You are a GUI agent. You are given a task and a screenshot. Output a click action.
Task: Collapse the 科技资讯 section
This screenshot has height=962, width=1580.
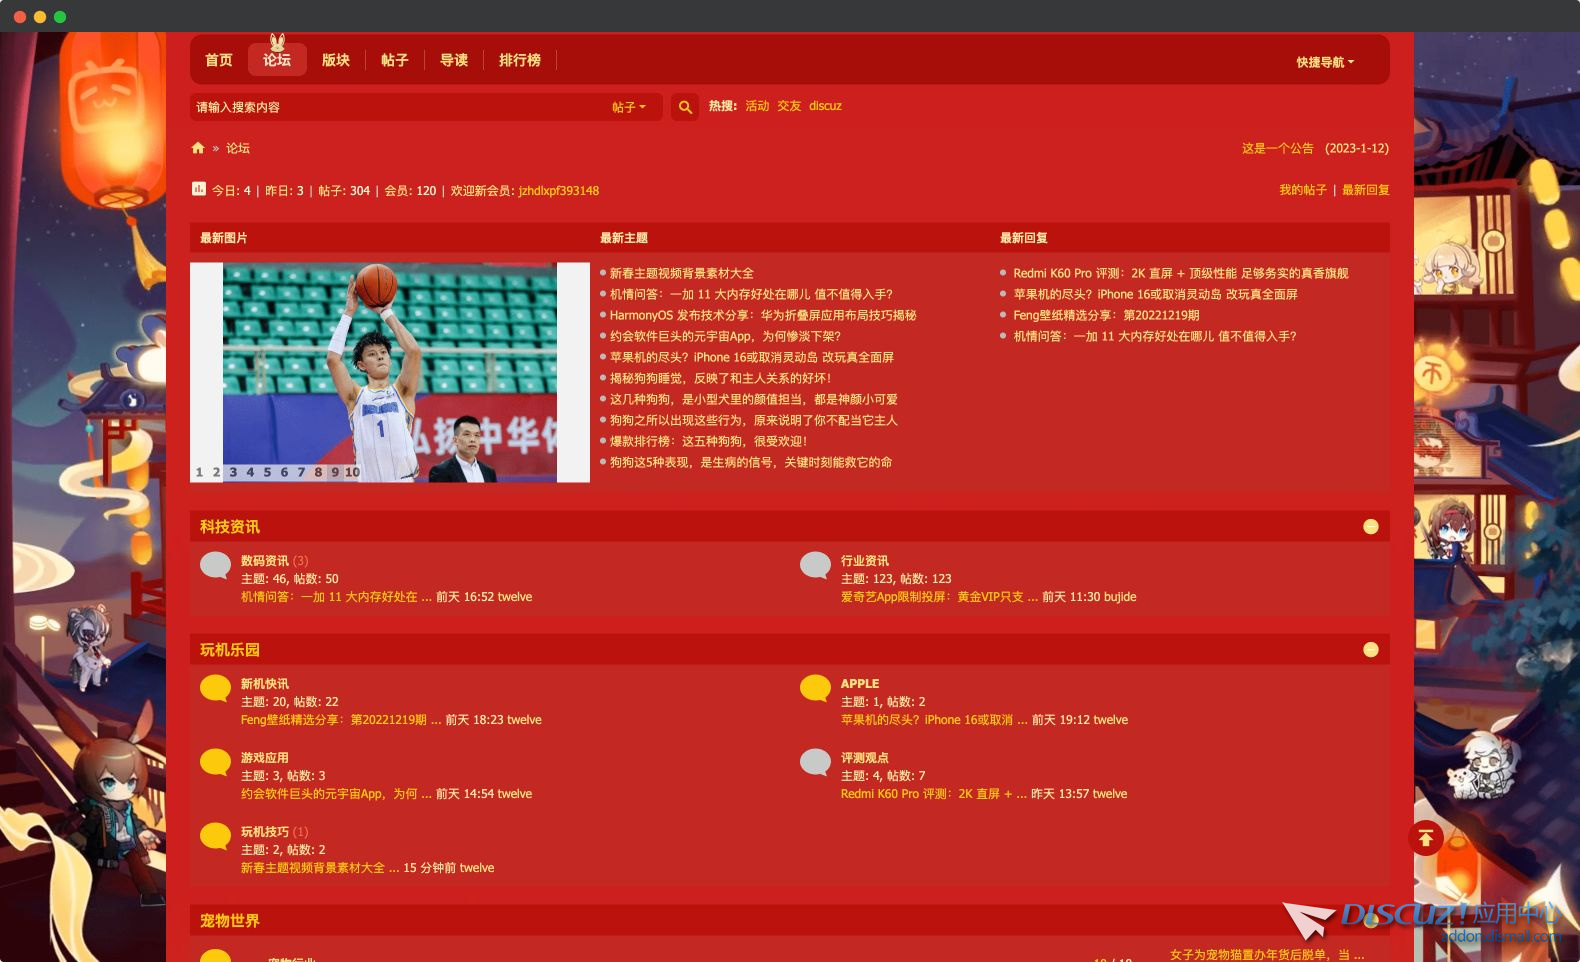click(x=1370, y=527)
